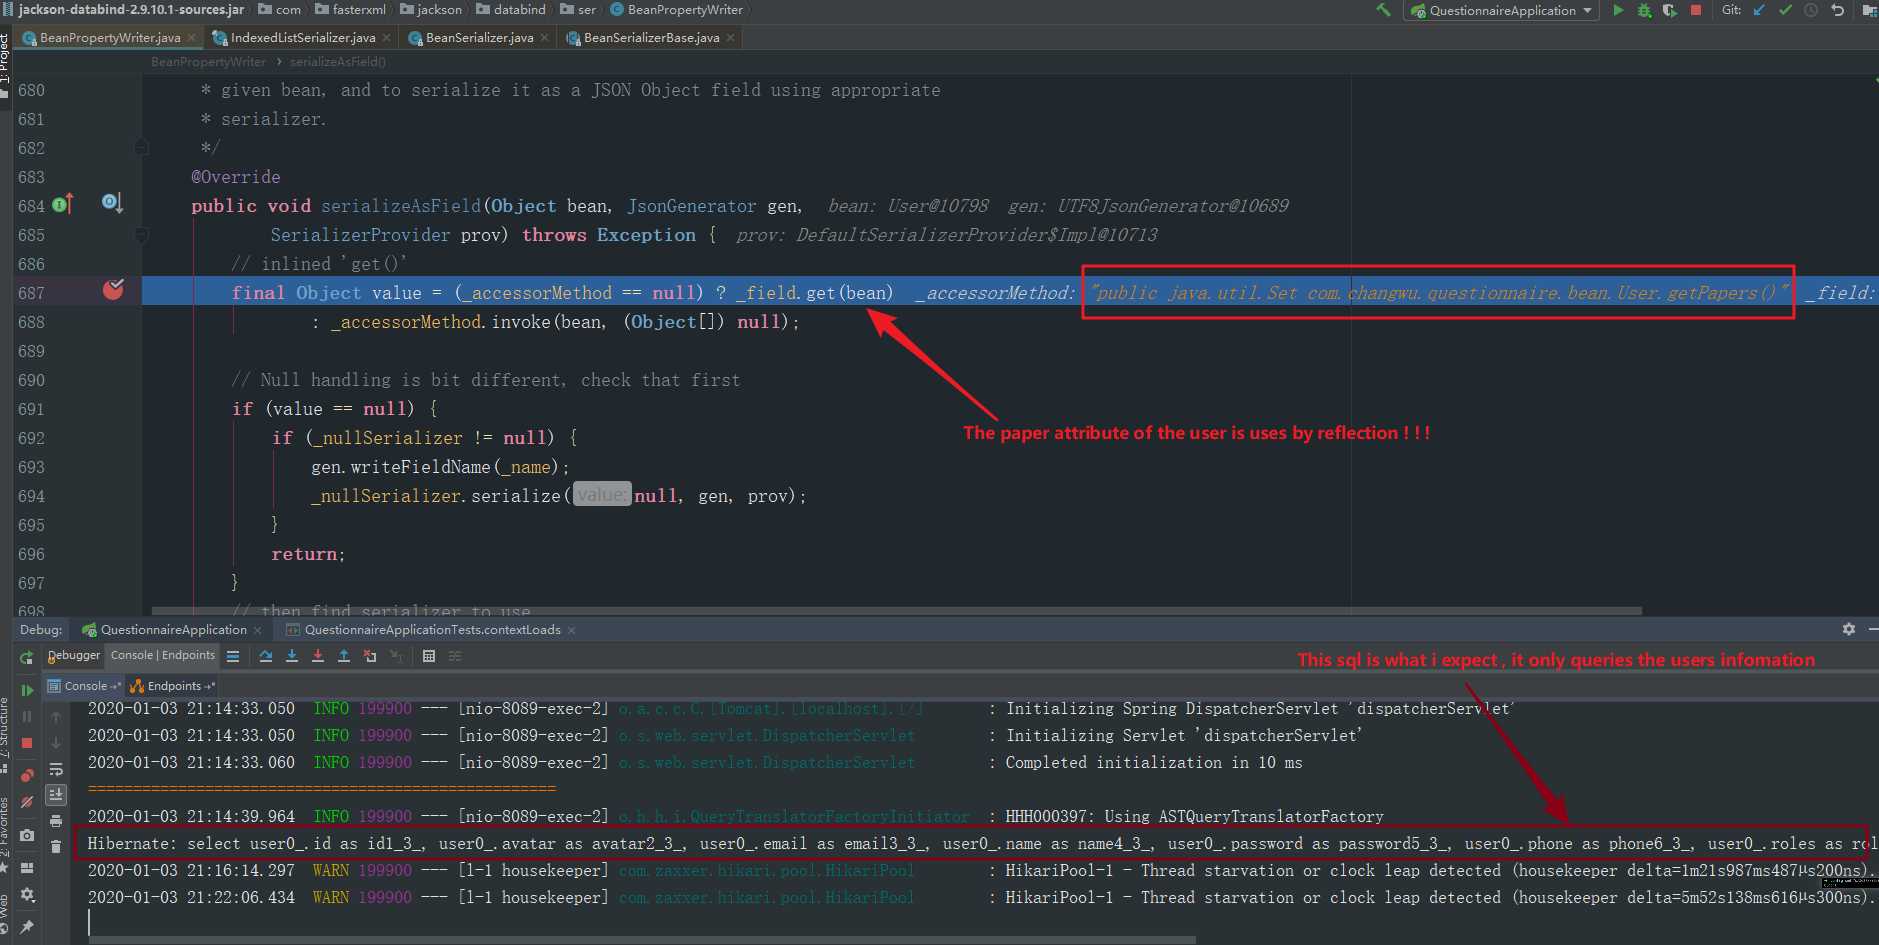This screenshot has height=945, width=1879.
Task: Click the Drop Frame icon
Action: pos(370,656)
